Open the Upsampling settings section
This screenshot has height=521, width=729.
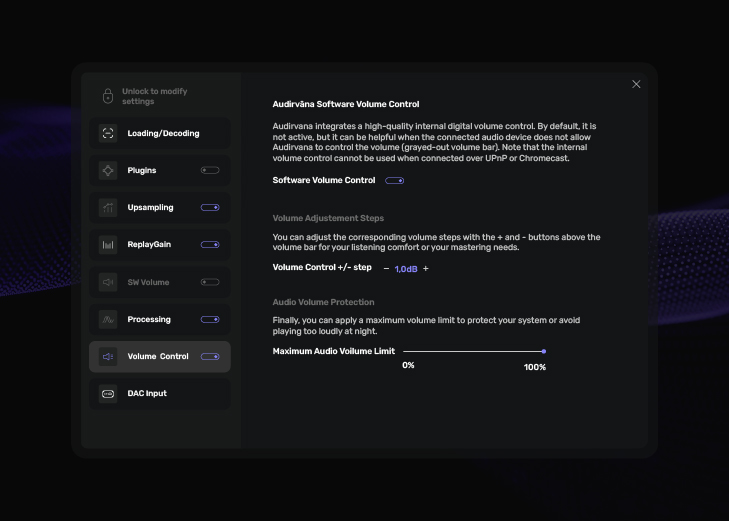160,208
